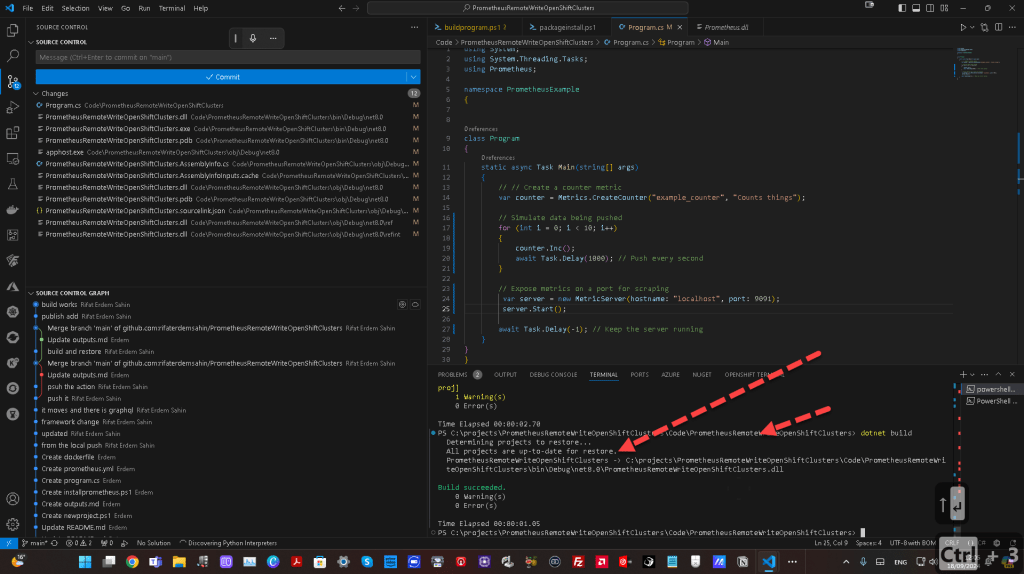The image size is (1024, 574).
Task: Close the Program.cs editor tab
Action: tap(680, 27)
